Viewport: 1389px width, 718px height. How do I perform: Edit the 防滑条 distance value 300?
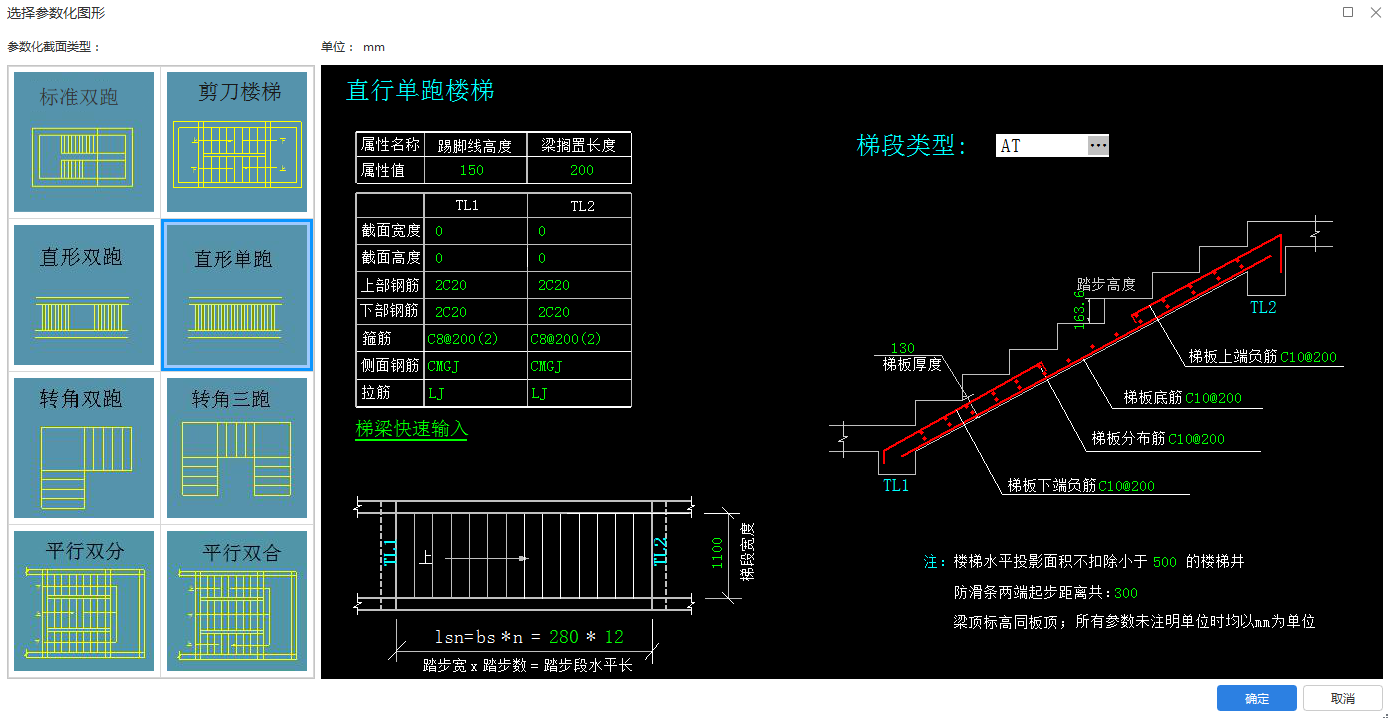point(1126,593)
